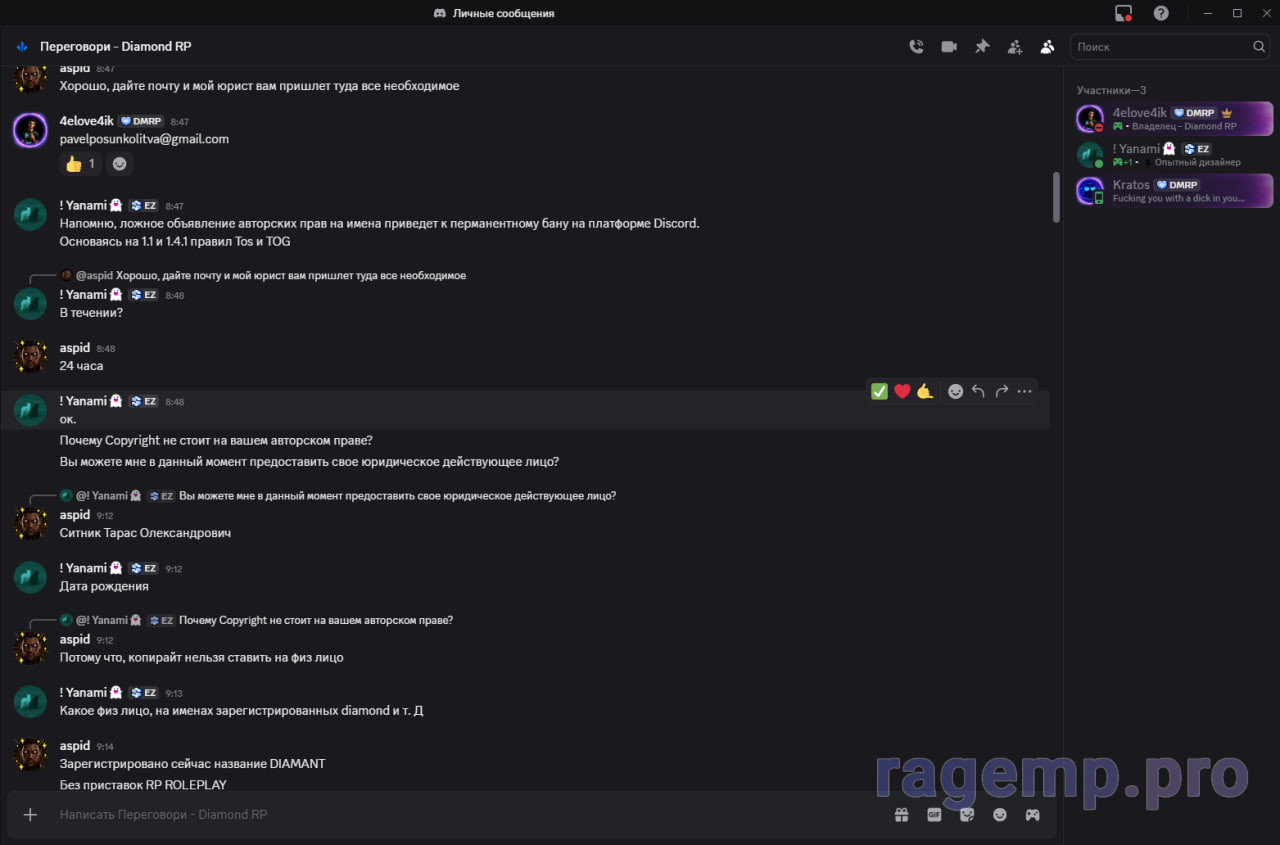Viewport: 1280px width, 845px height.
Task: Add a reaction beside thumbs up count
Action: [119, 163]
